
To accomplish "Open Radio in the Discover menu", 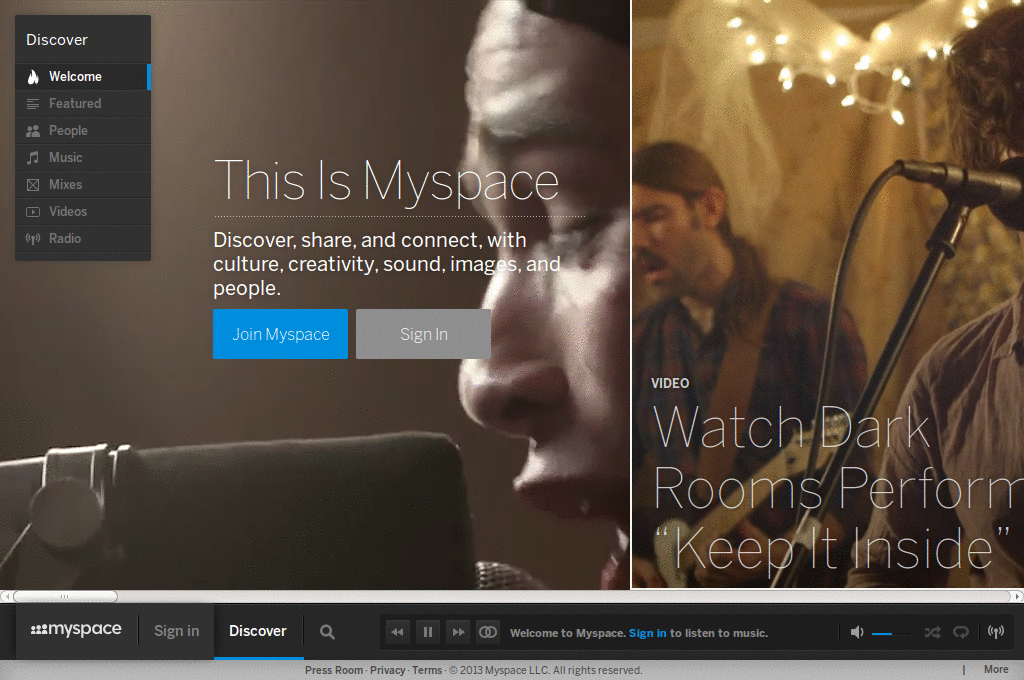I will click(83, 238).
